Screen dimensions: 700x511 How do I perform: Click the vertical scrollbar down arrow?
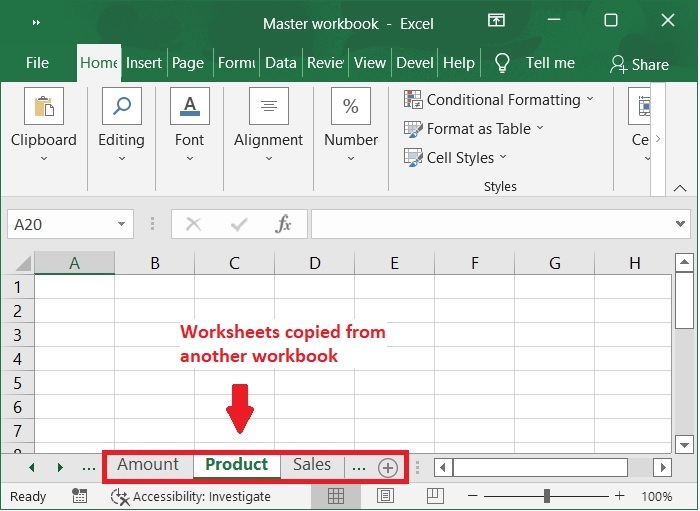coord(684,445)
